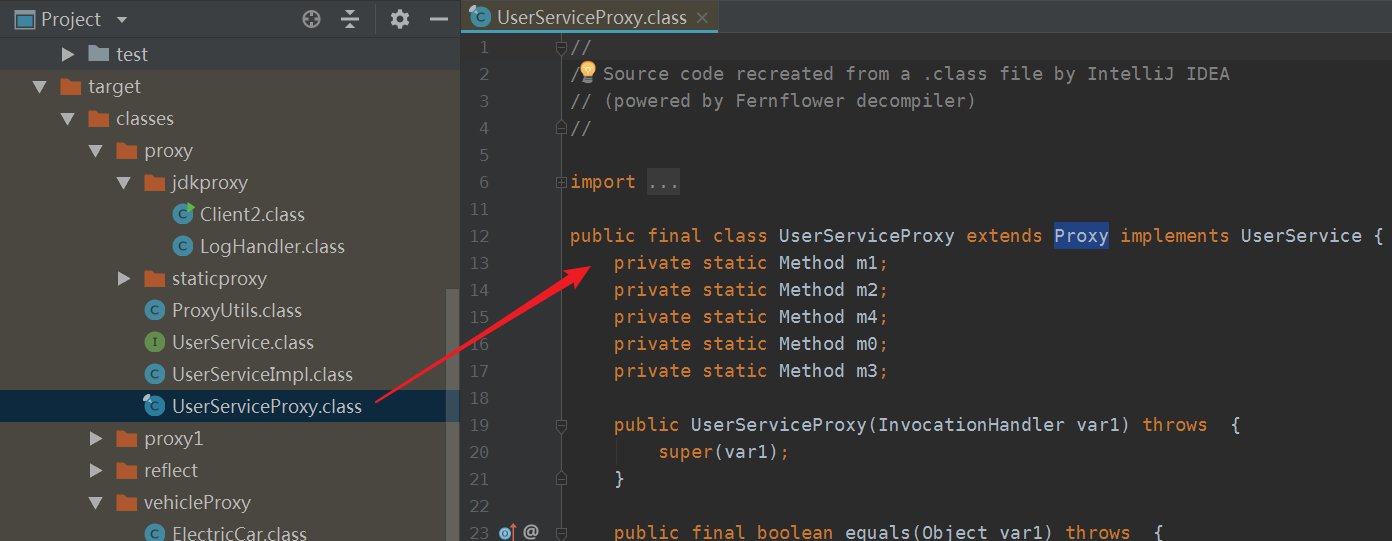The height and width of the screenshot is (541, 1392).
Task: Click the staticproxy folder icon
Action: tap(154, 278)
